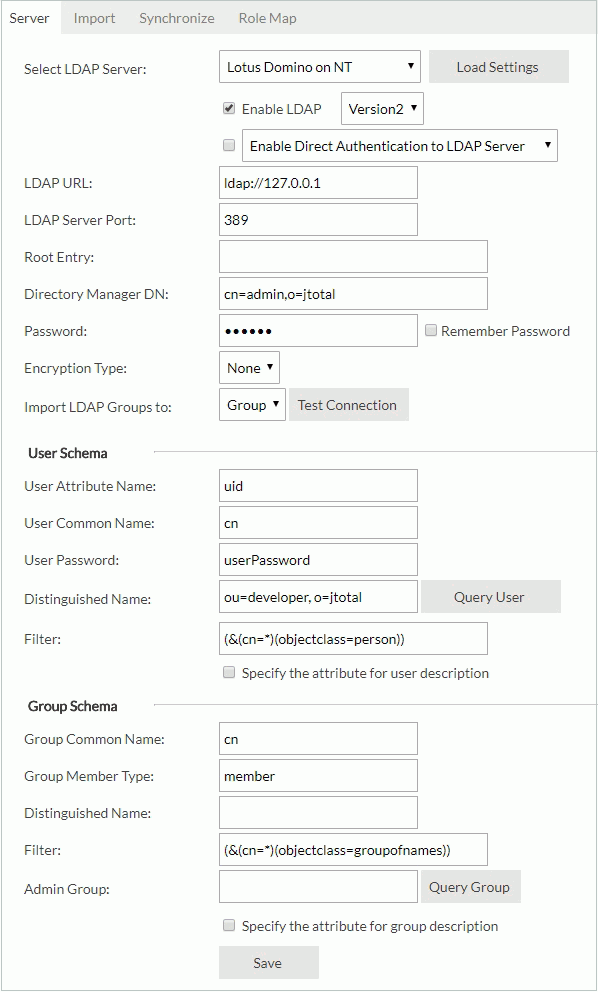Check the Direct Authentication checkbox
The width and height of the screenshot is (598, 992).
pos(228,145)
